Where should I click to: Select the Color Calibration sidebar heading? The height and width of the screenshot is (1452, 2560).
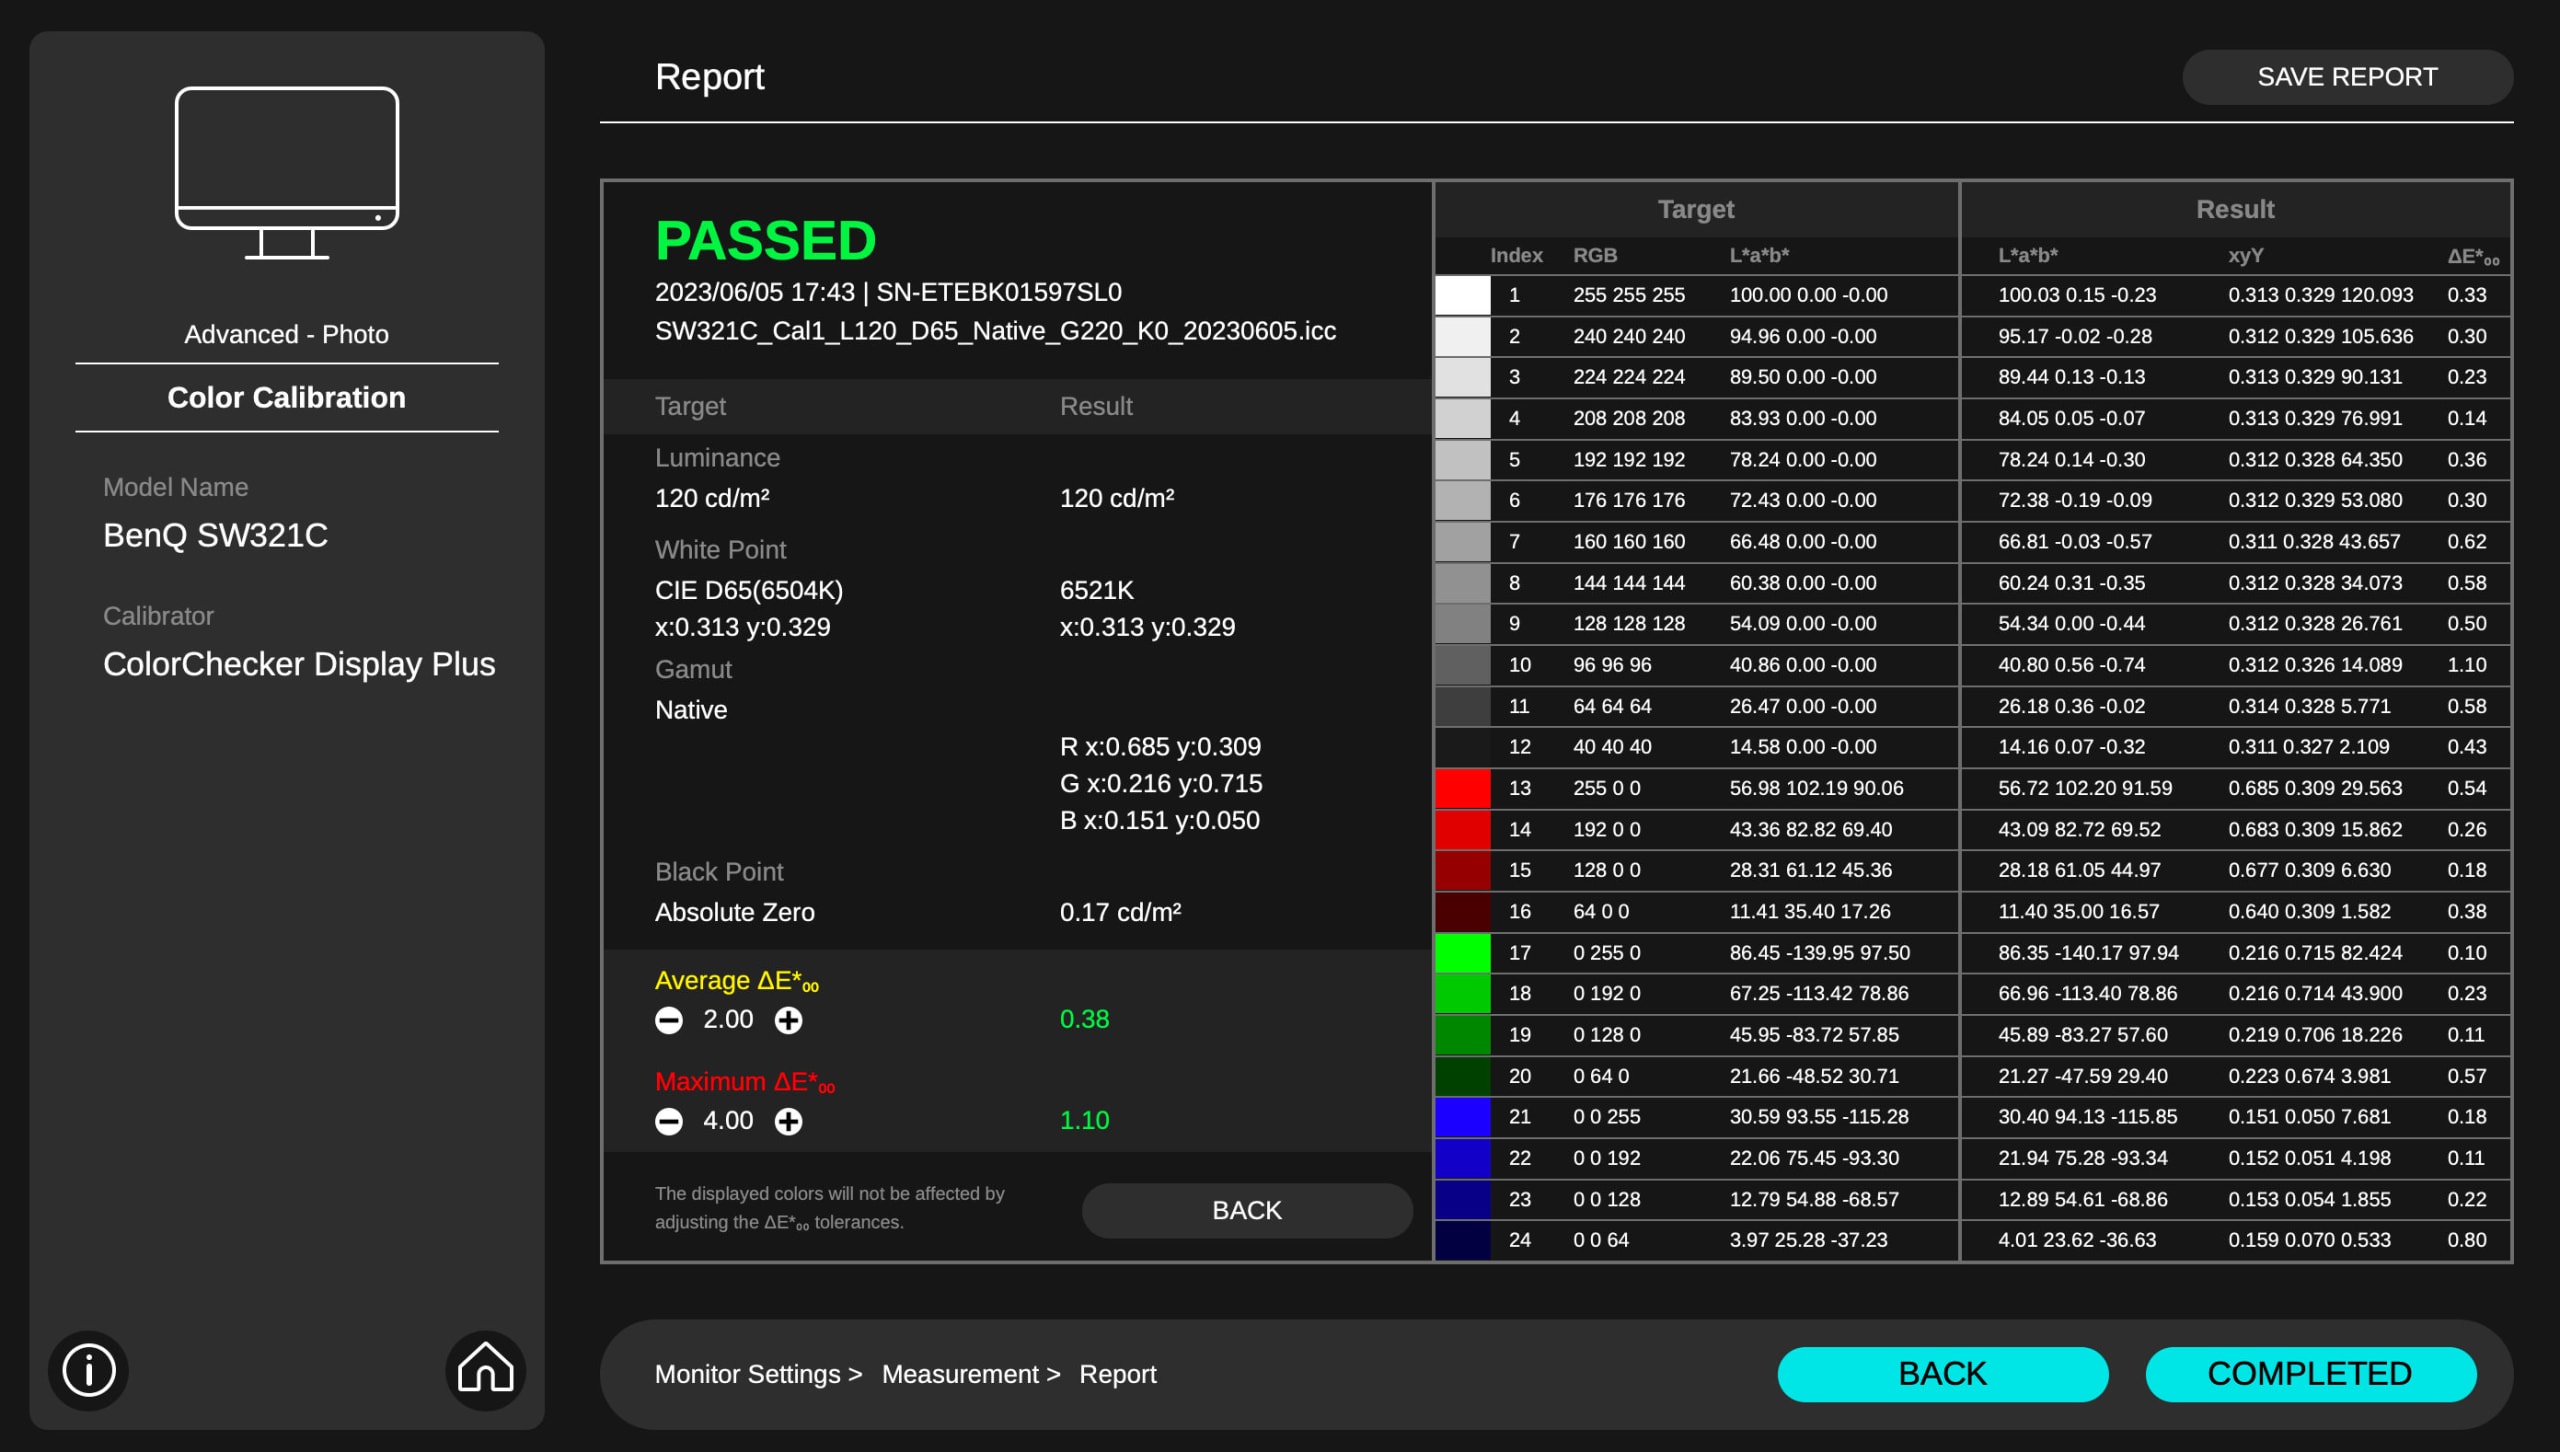click(x=286, y=398)
